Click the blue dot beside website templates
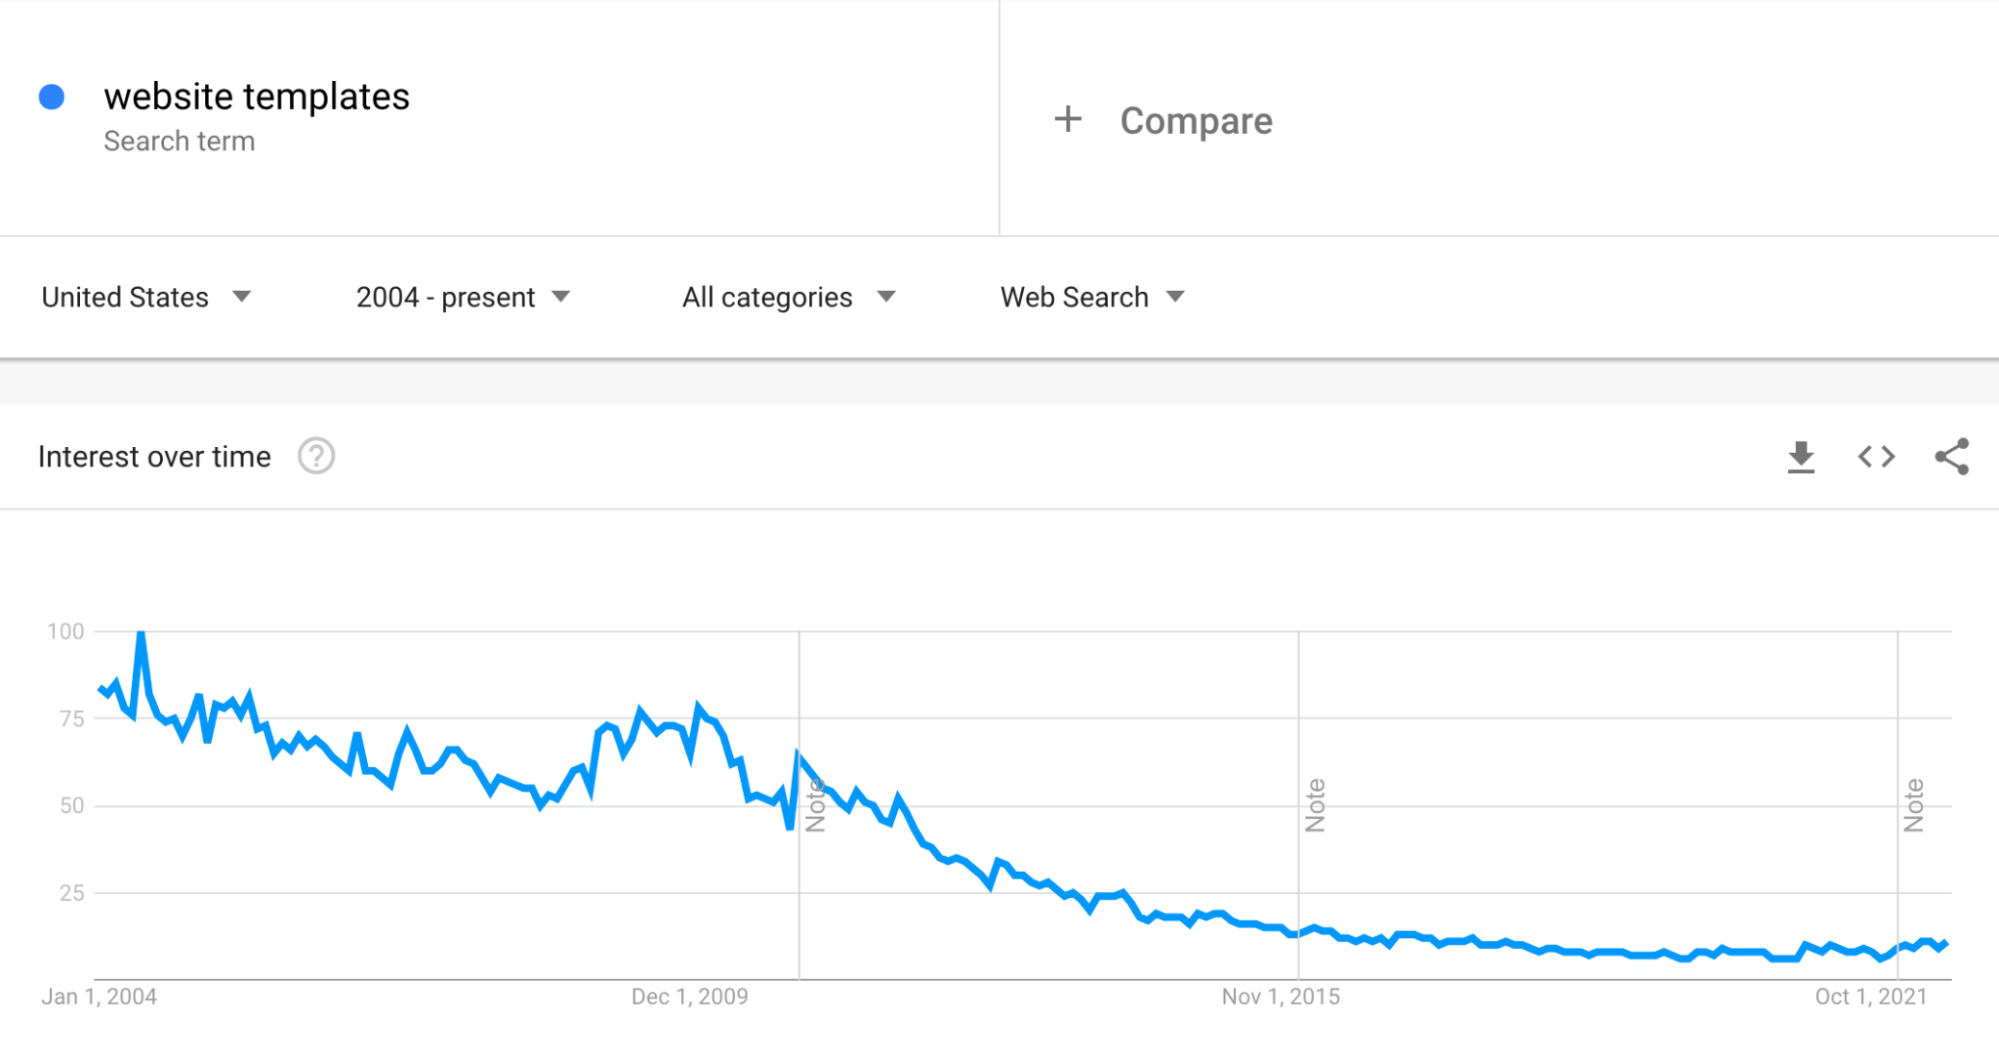This screenshot has width=1999, height=1045. click(x=52, y=97)
